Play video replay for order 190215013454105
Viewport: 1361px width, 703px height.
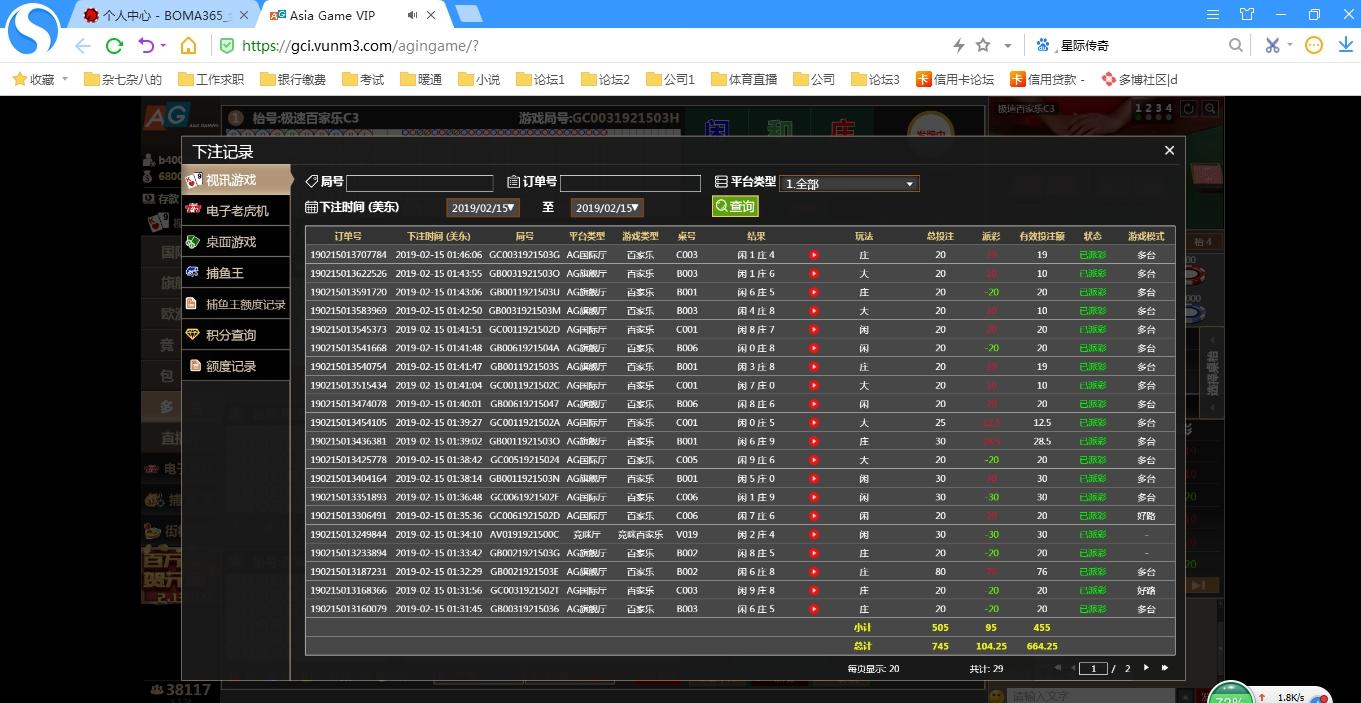click(814, 423)
